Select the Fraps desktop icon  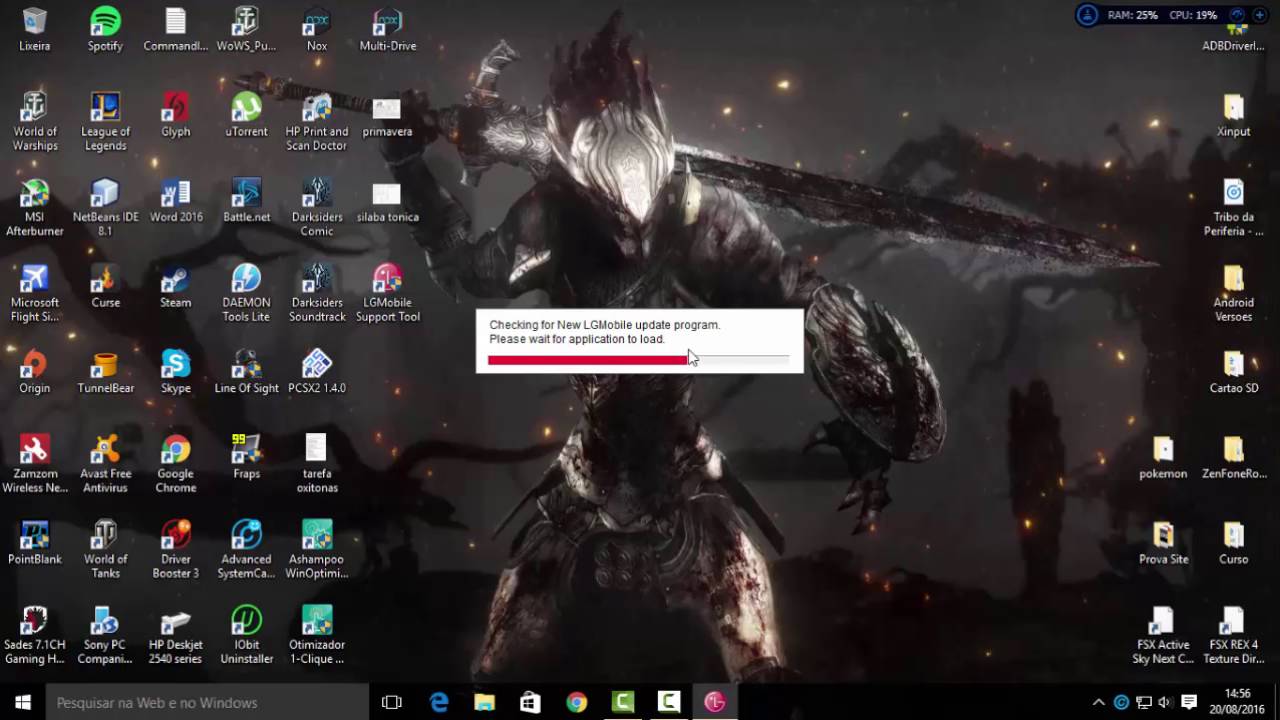[246, 457]
